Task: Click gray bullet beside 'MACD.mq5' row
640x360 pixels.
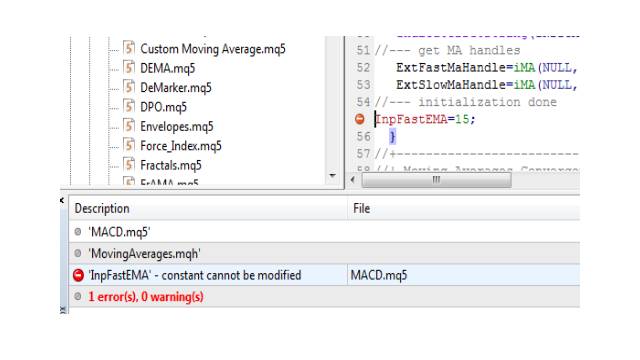Action: tap(78, 232)
